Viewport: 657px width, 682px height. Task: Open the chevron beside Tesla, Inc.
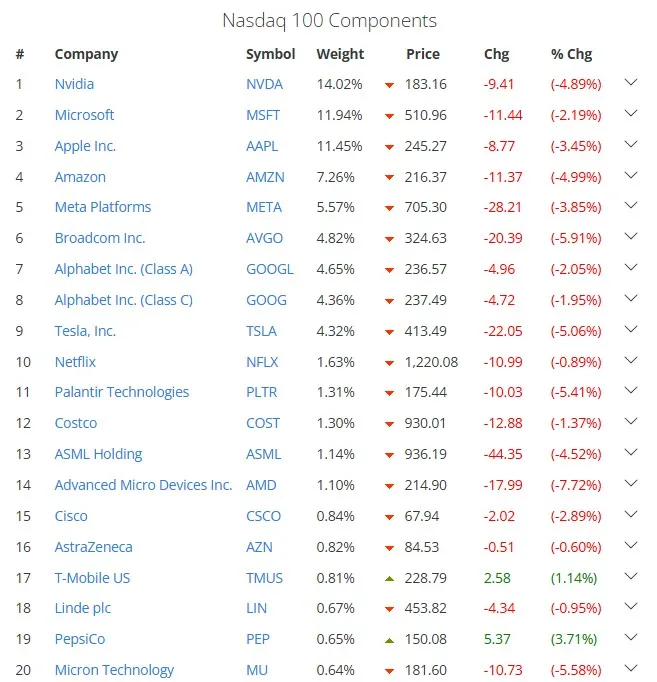[630, 330]
